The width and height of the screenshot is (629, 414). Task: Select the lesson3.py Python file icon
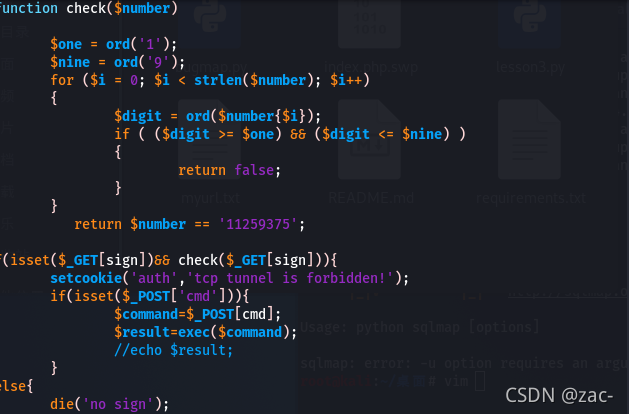tap(530, 22)
